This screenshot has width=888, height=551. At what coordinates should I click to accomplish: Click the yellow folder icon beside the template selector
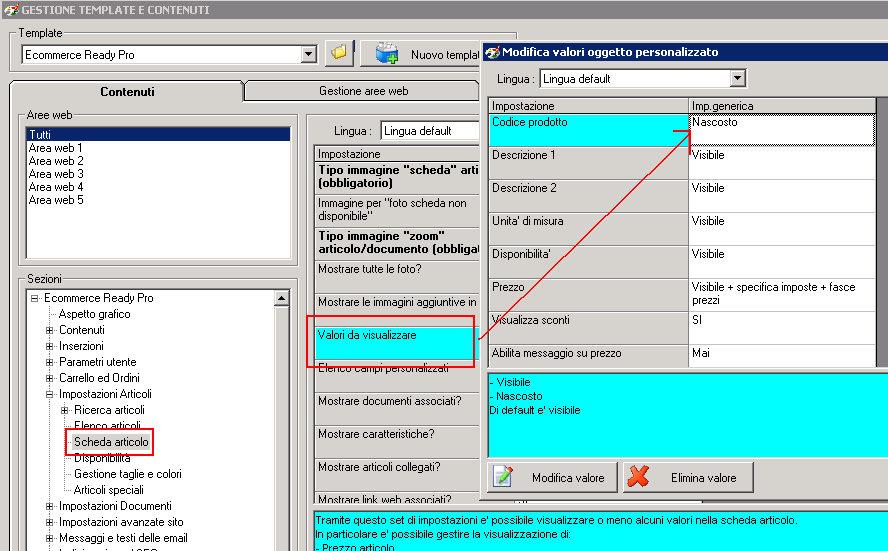click(339, 53)
